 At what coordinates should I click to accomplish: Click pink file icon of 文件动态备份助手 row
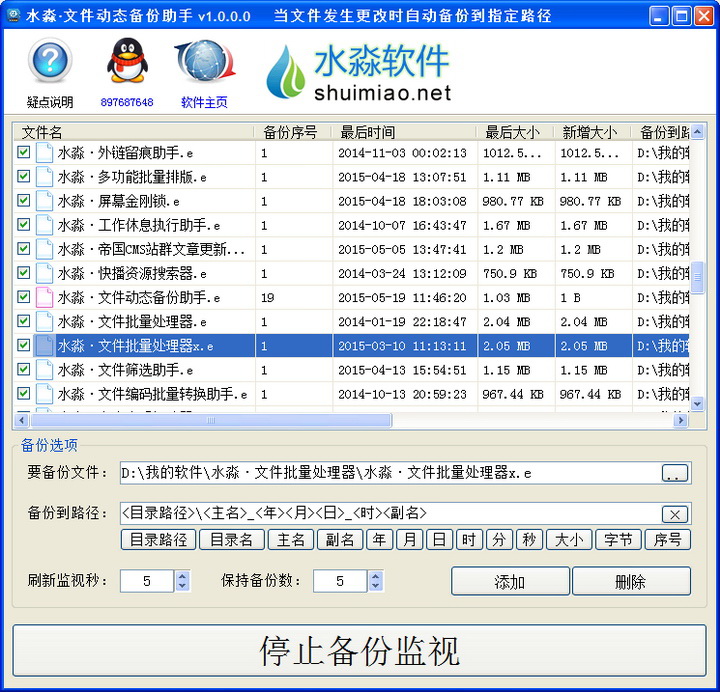tap(44, 298)
